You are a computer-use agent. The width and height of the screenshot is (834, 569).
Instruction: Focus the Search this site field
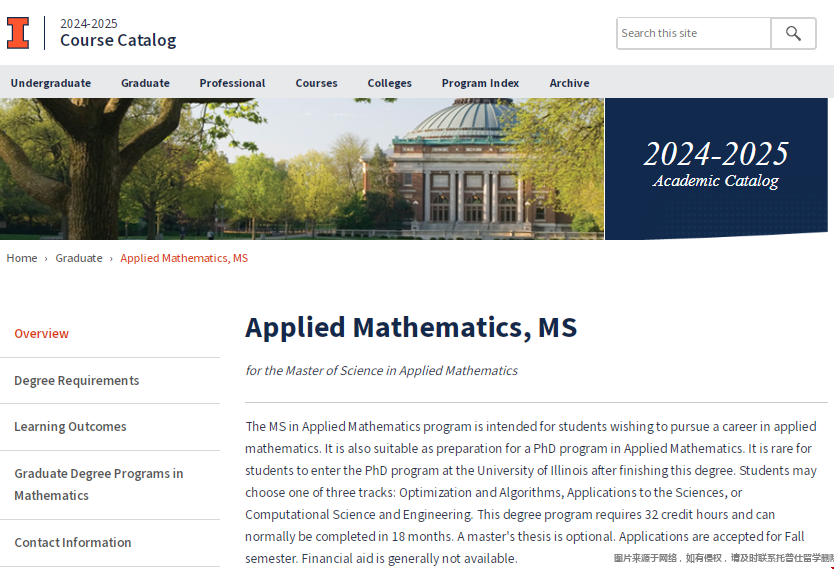click(694, 34)
